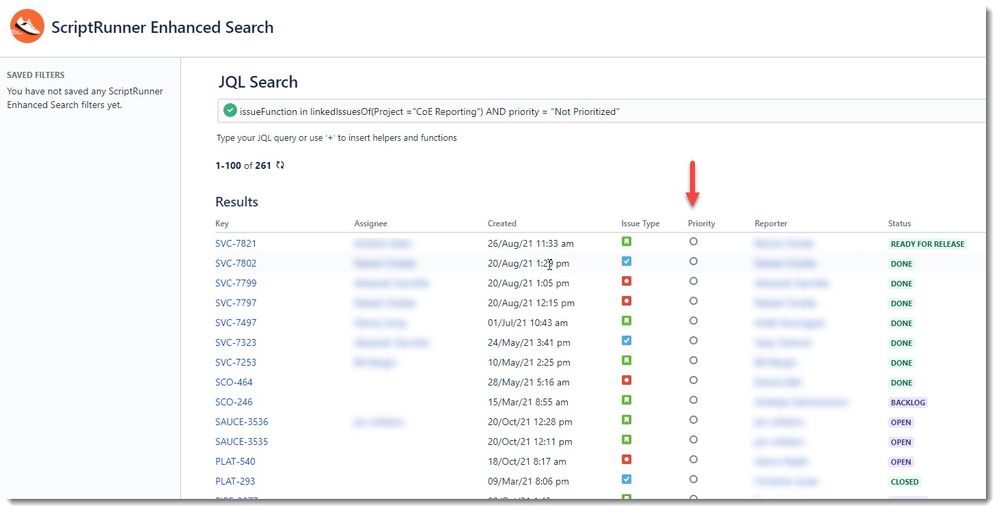Click the task icon in SVC-7802 row
Screen dimensions: 999x512
(626, 261)
